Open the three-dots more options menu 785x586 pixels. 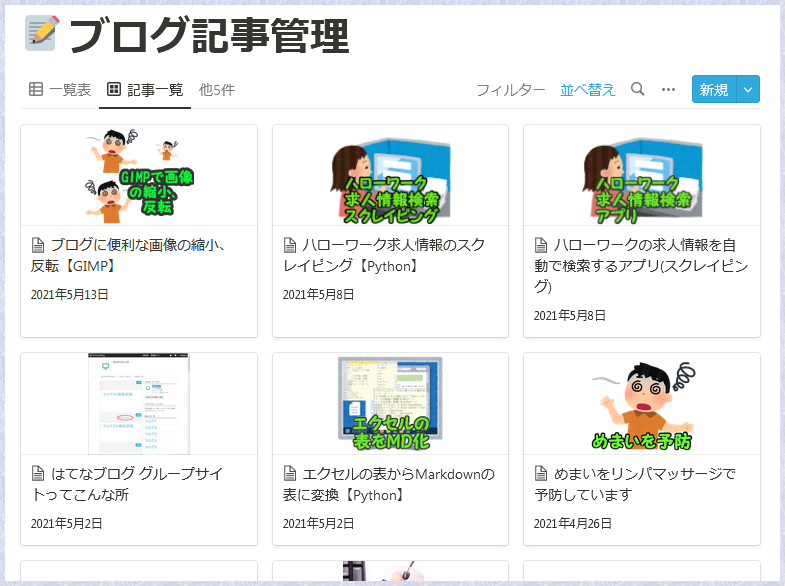pyautogui.click(x=668, y=90)
